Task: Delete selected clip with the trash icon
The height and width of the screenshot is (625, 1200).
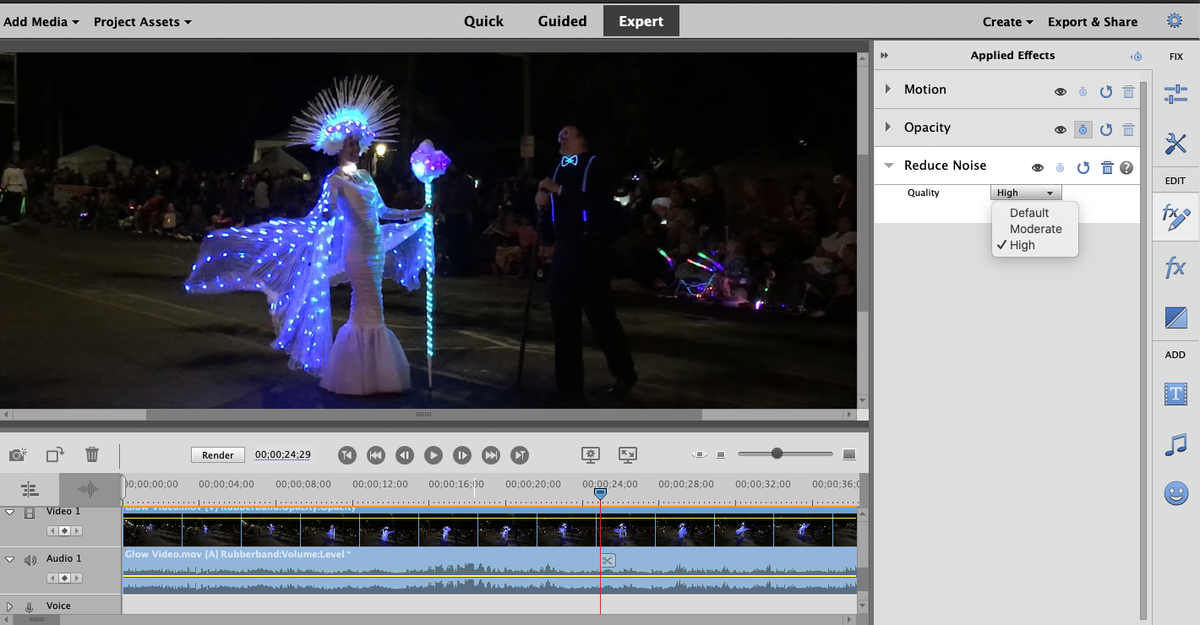Action: pos(92,455)
